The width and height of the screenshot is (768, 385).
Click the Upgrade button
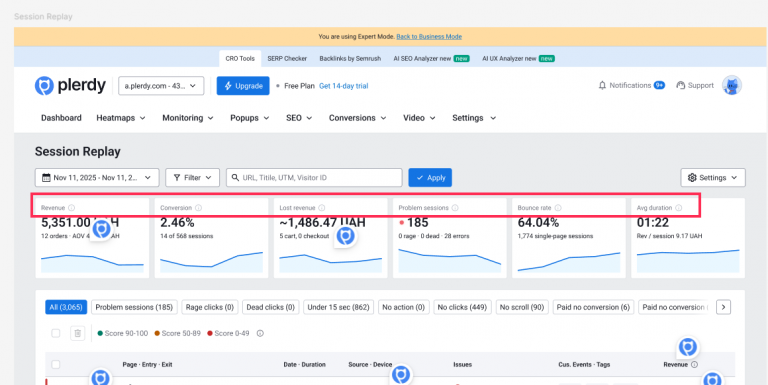pos(243,86)
